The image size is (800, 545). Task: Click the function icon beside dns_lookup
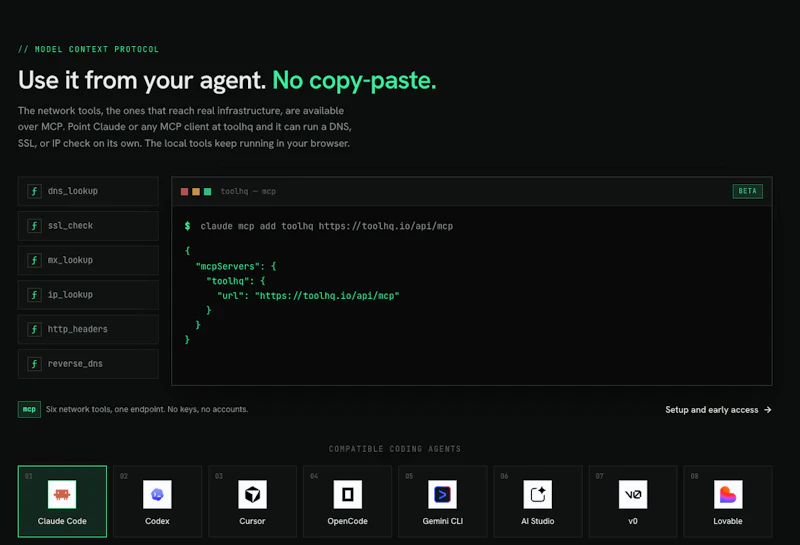[x=34, y=191]
